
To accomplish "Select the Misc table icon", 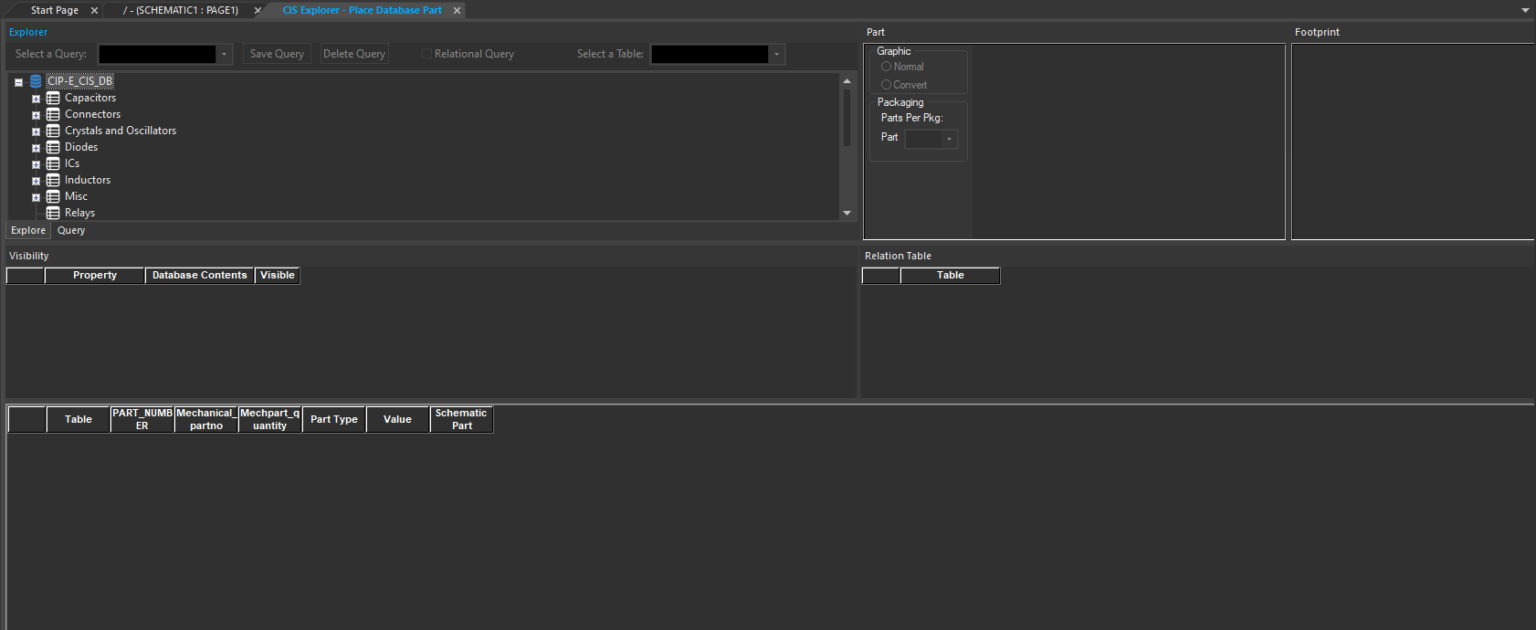I will [x=52, y=196].
